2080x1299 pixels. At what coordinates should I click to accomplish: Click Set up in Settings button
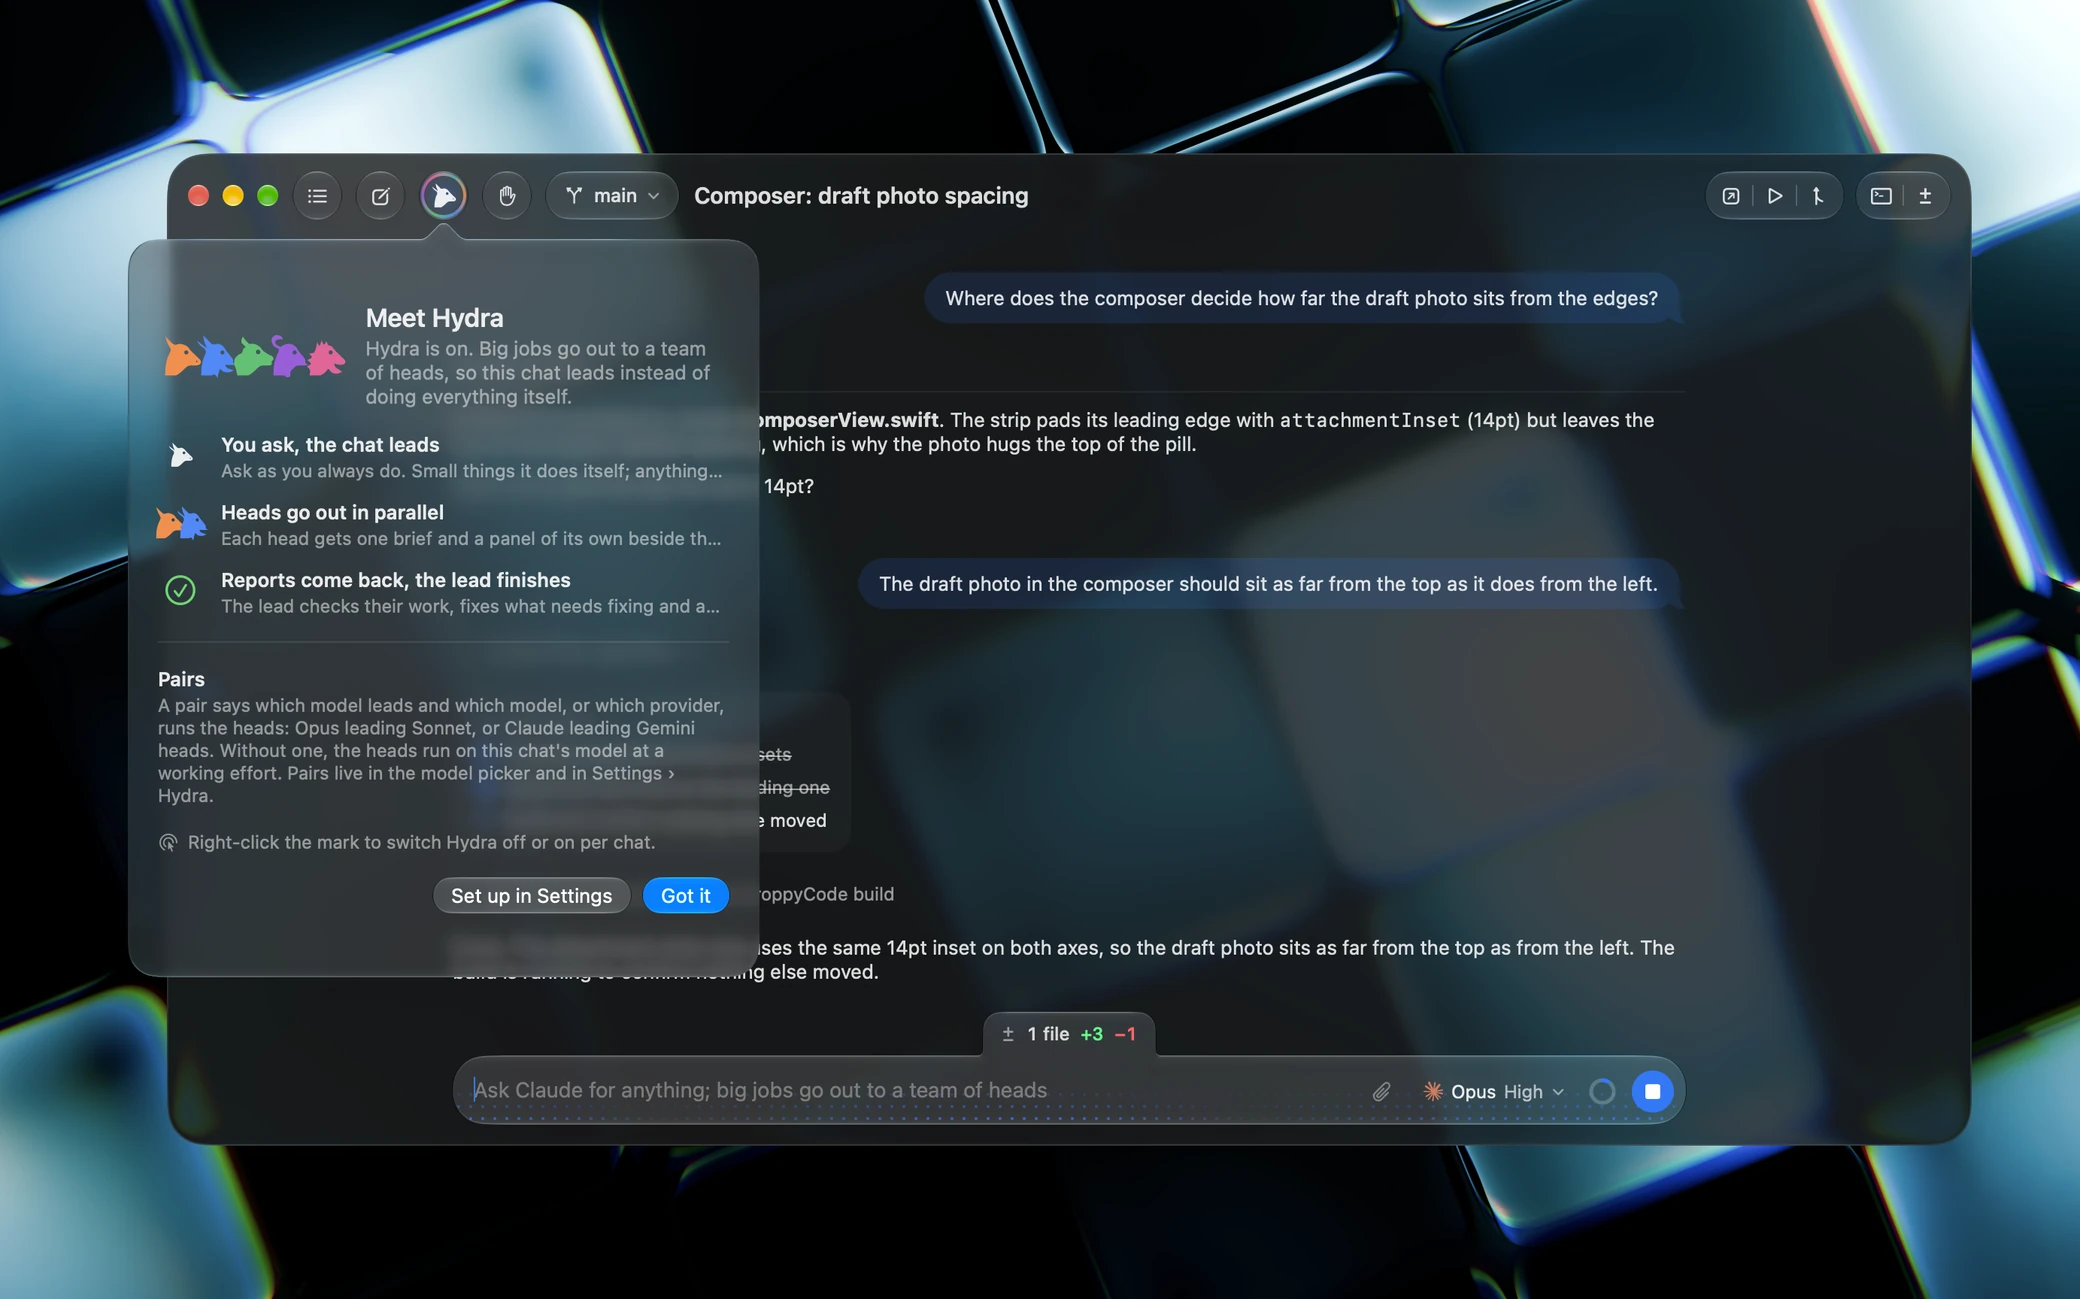[531, 895]
